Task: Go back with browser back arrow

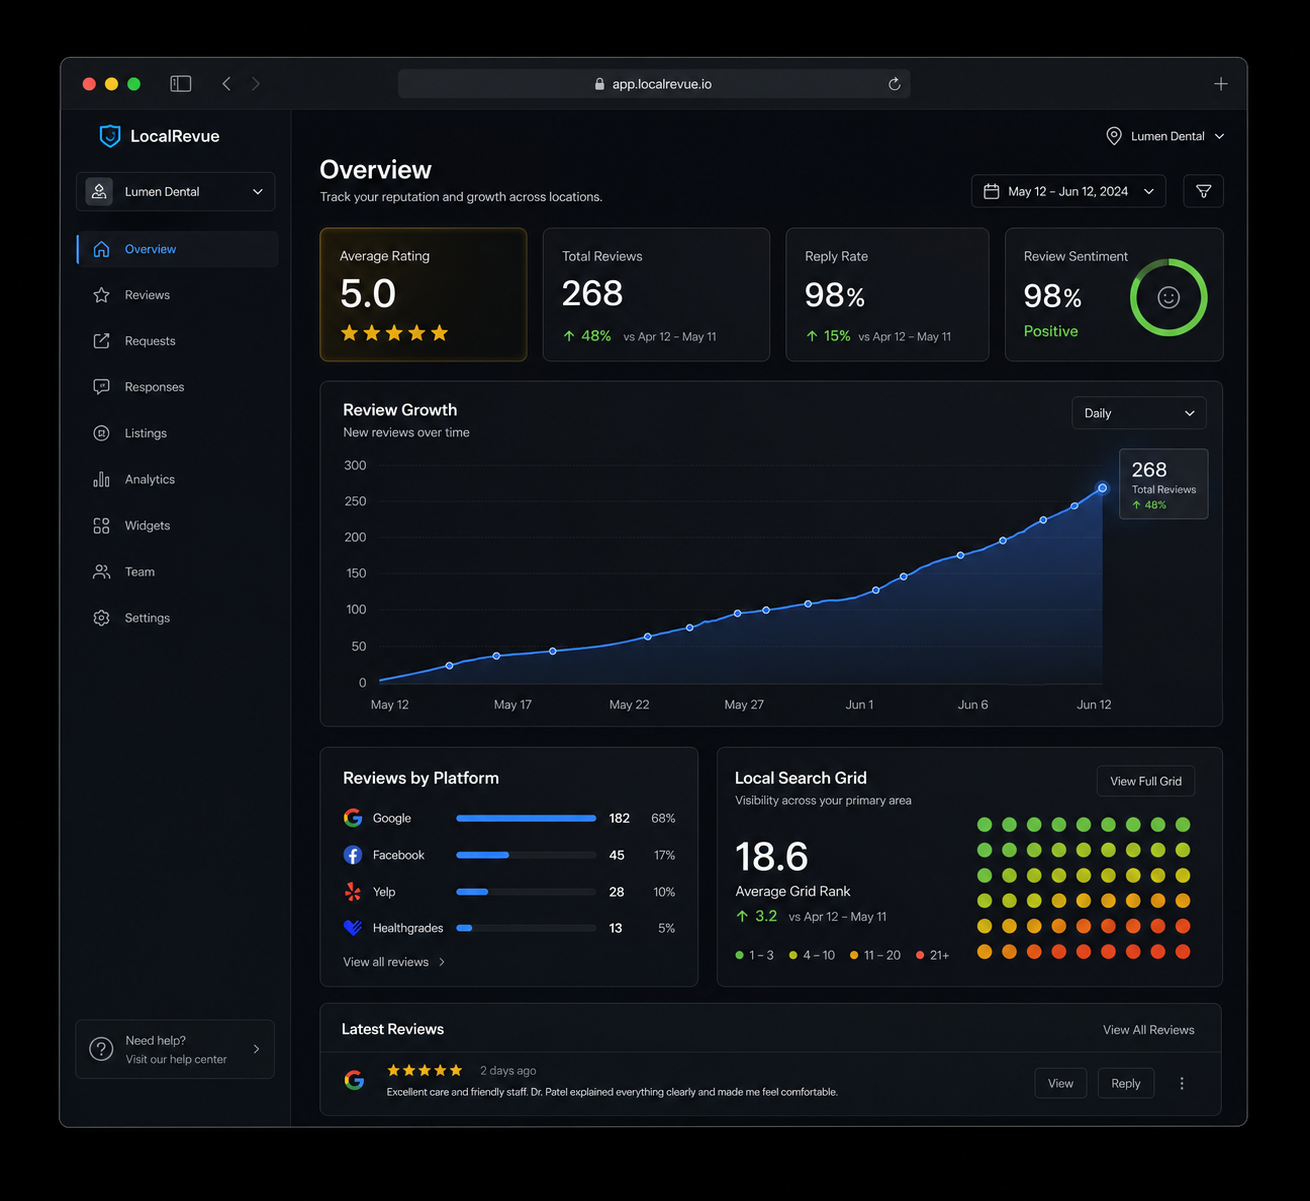Action: pos(227,84)
